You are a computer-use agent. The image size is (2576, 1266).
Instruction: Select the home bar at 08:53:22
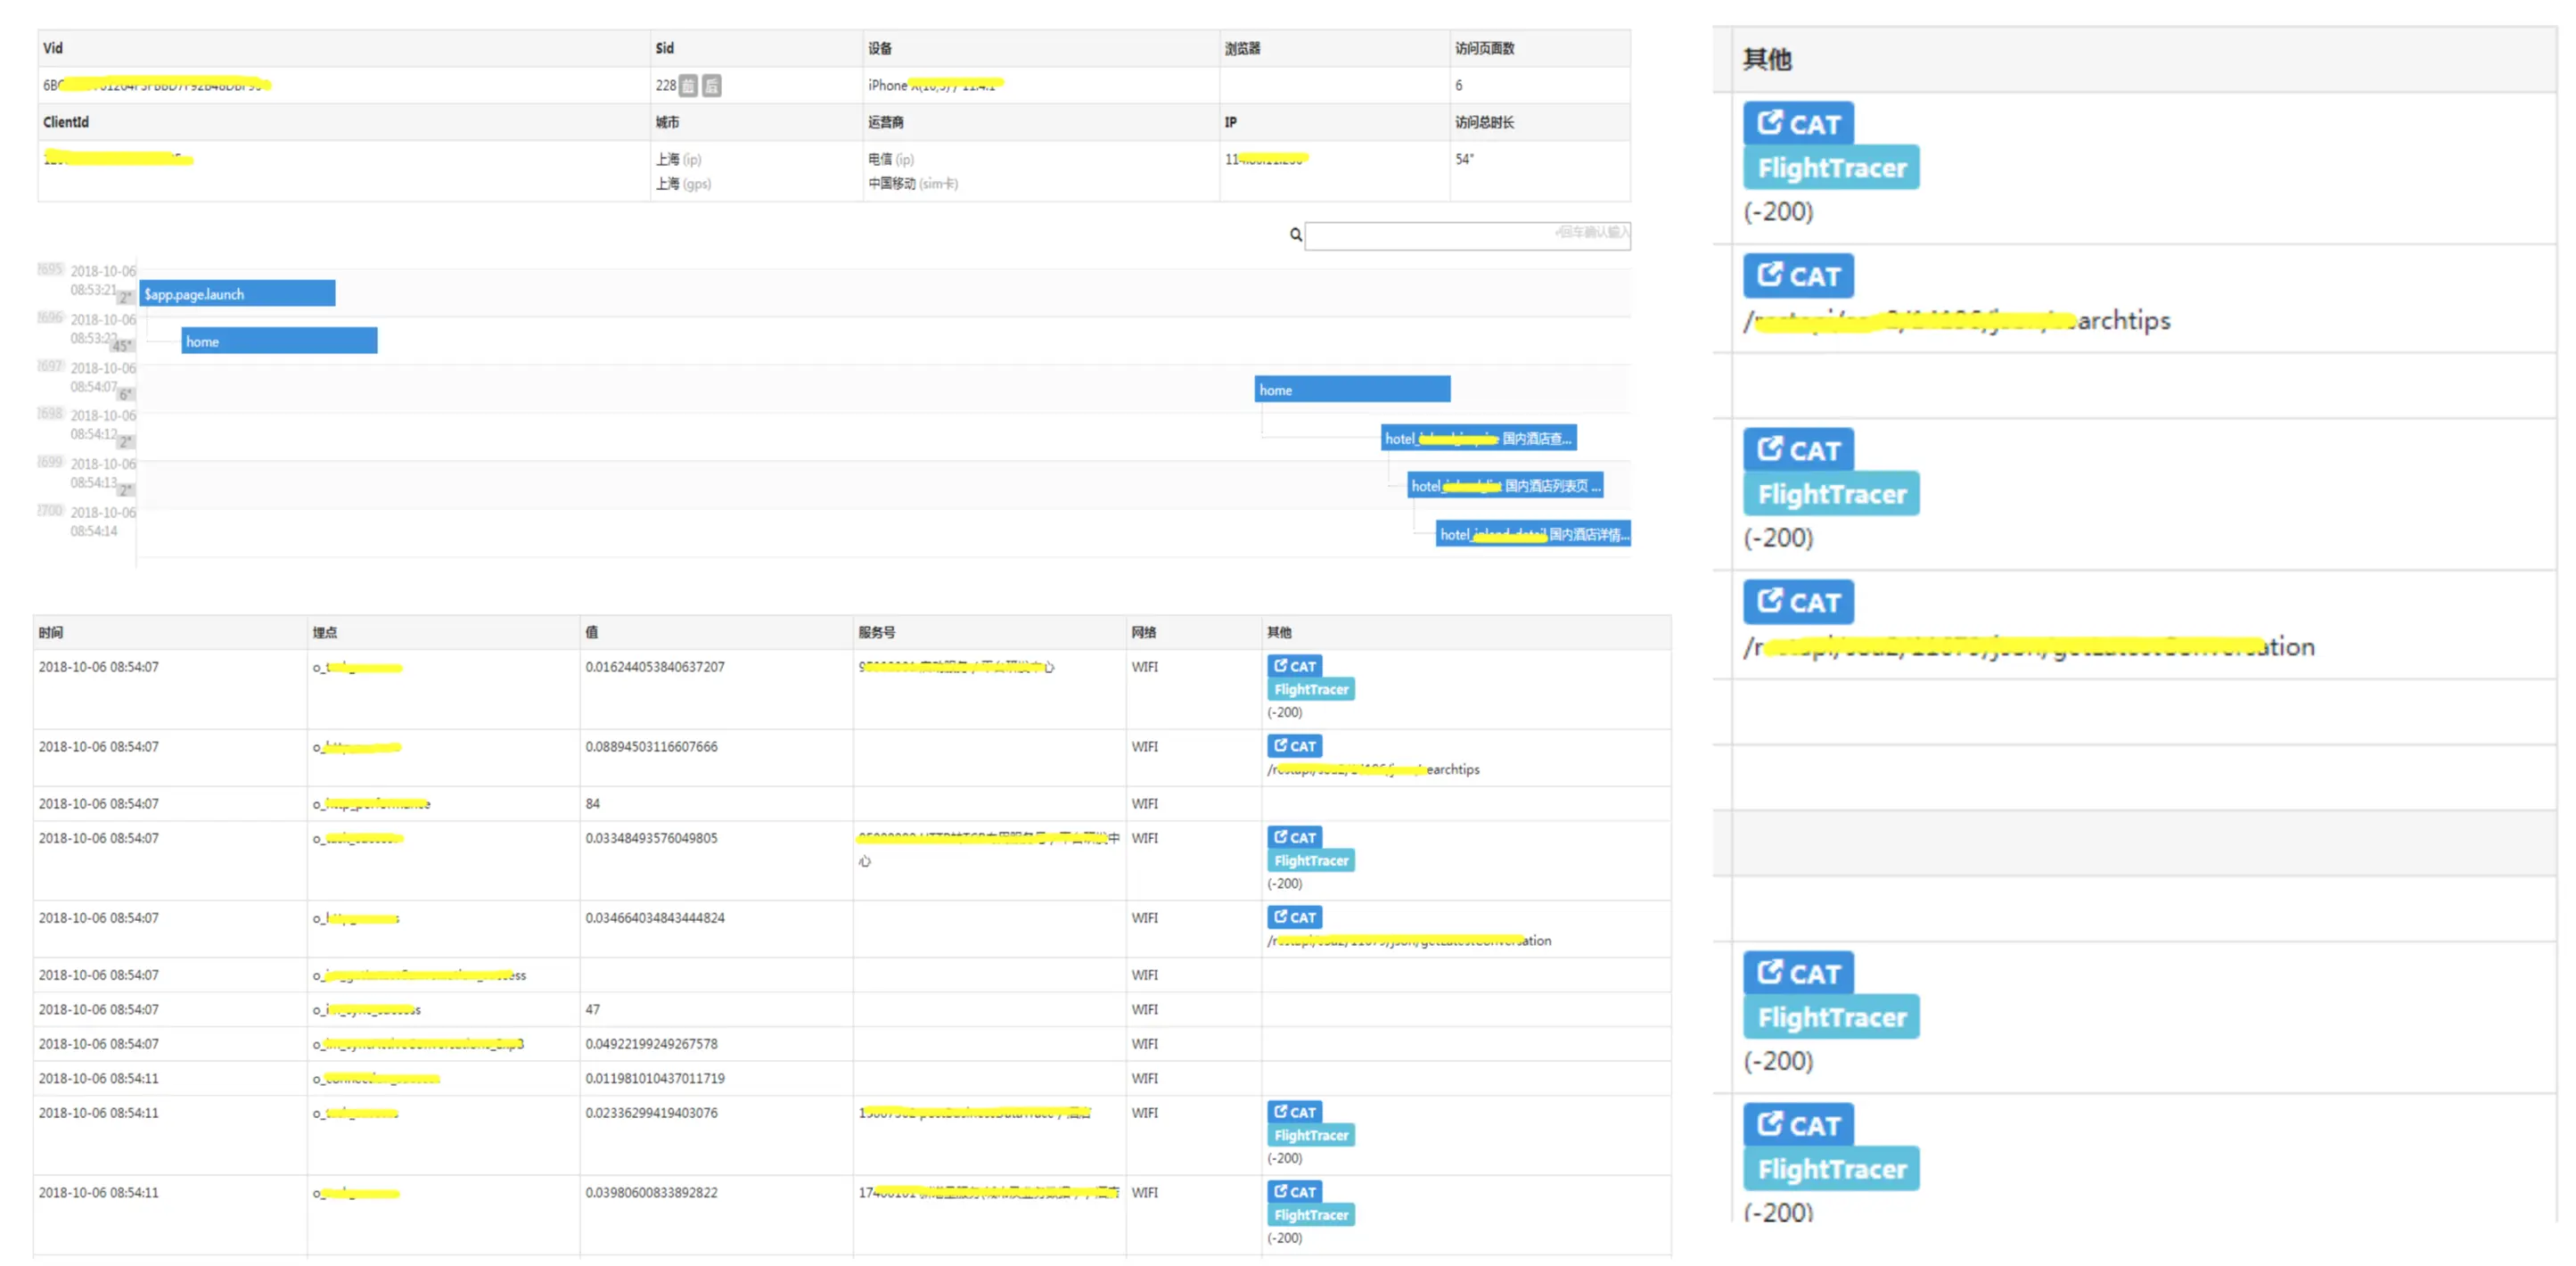(x=279, y=342)
